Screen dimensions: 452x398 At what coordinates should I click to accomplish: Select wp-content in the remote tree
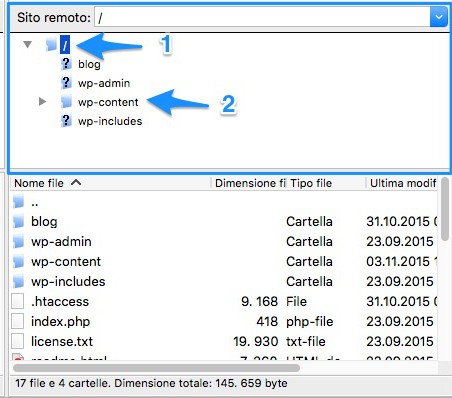pos(108,102)
